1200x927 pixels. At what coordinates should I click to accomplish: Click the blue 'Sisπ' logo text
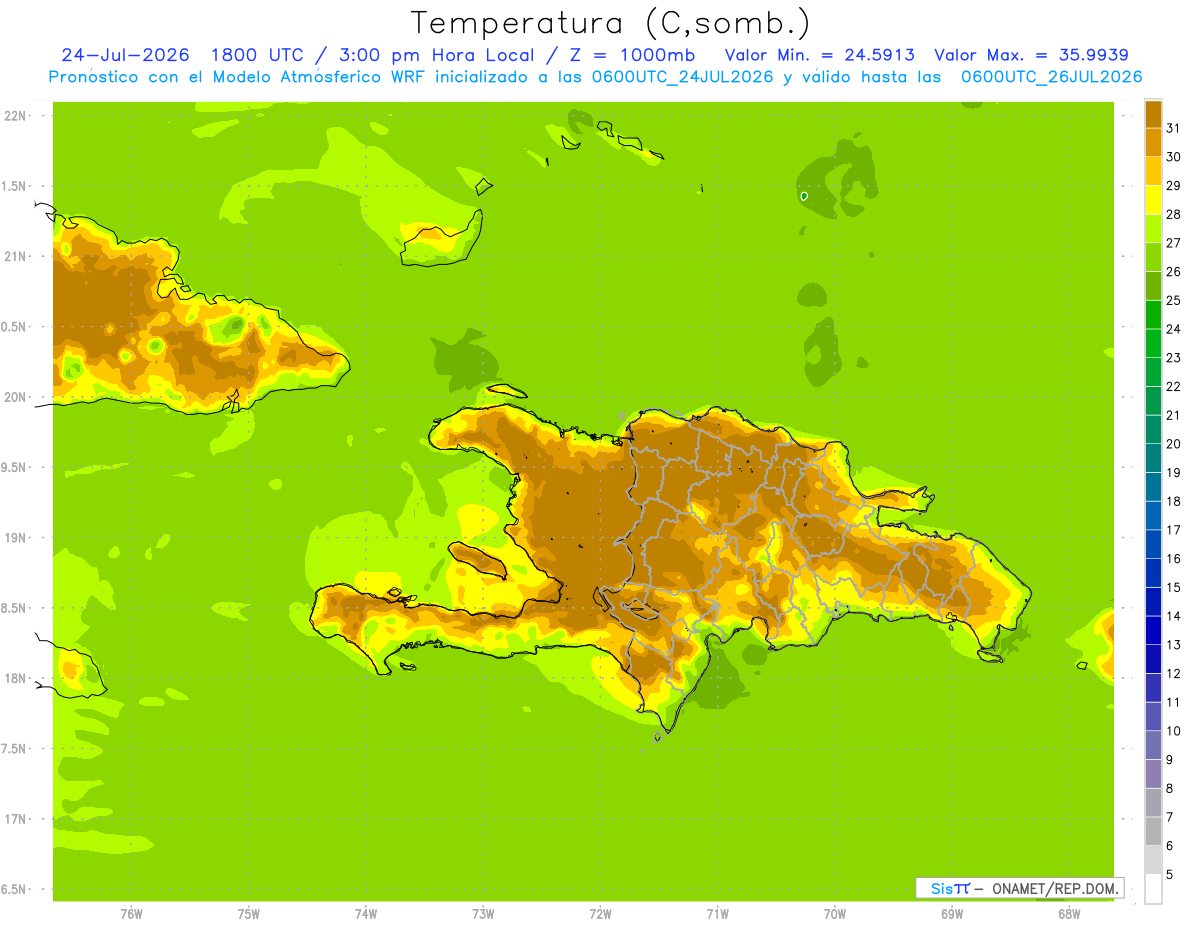(x=949, y=888)
